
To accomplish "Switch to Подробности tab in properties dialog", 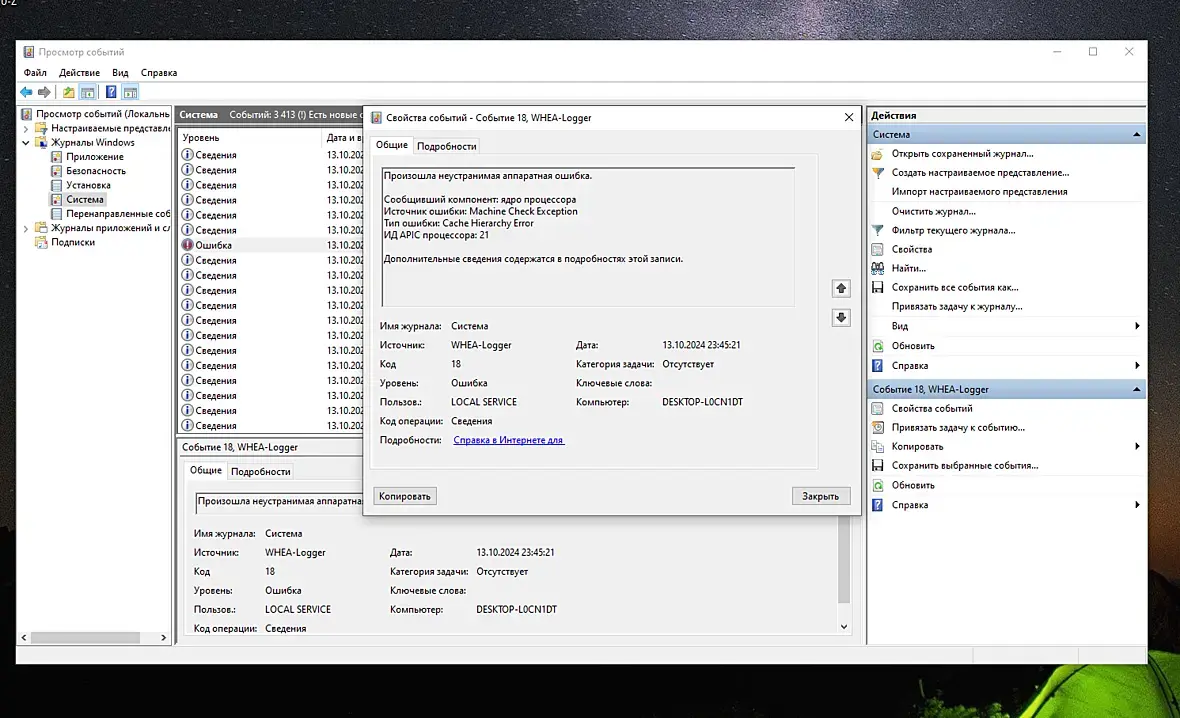I will tap(446, 146).
